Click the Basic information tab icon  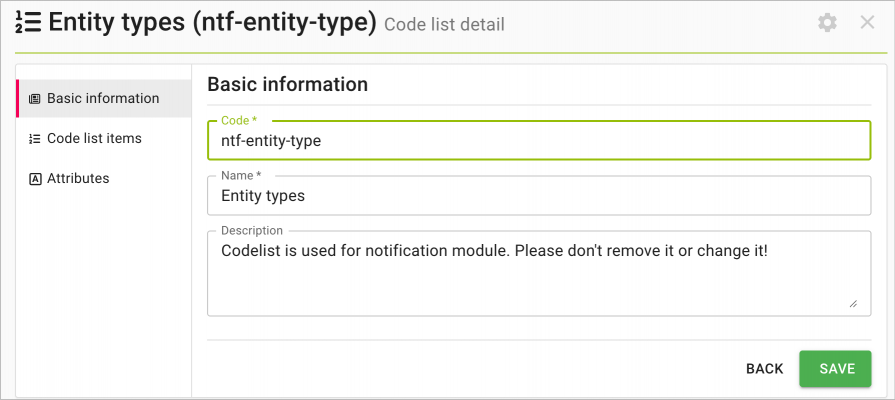[35, 99]
